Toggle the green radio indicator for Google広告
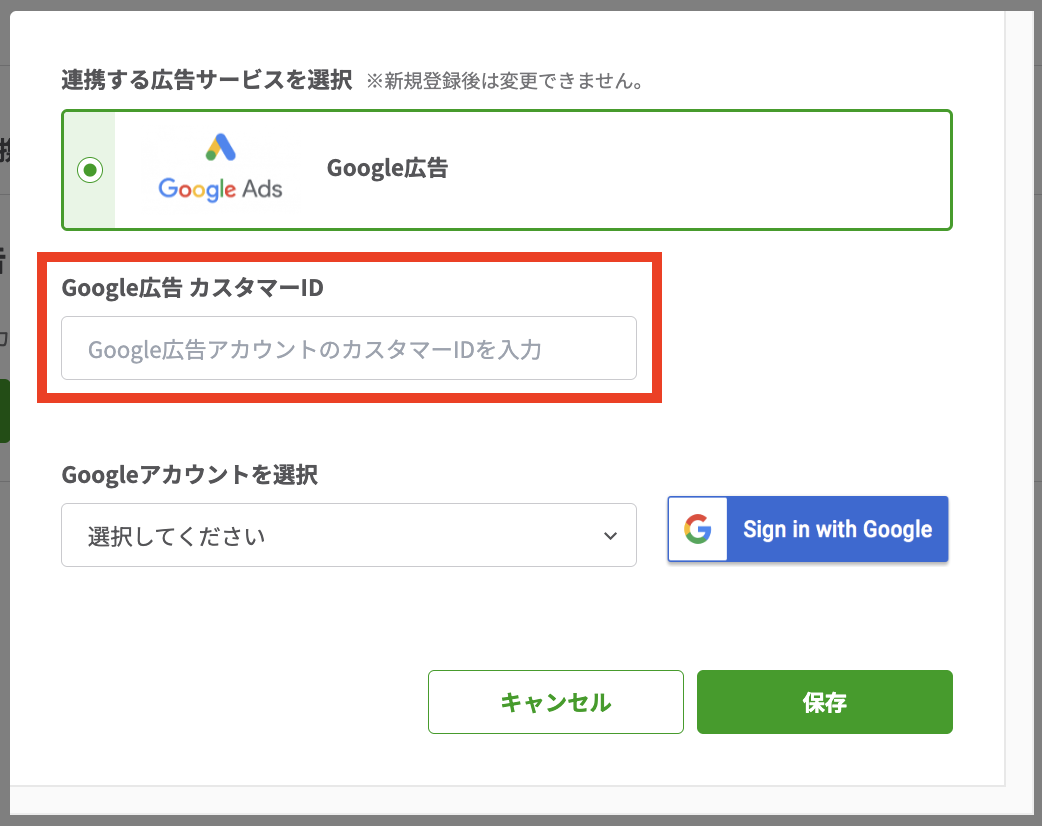Screen dimensions: 1042x826 90,170
